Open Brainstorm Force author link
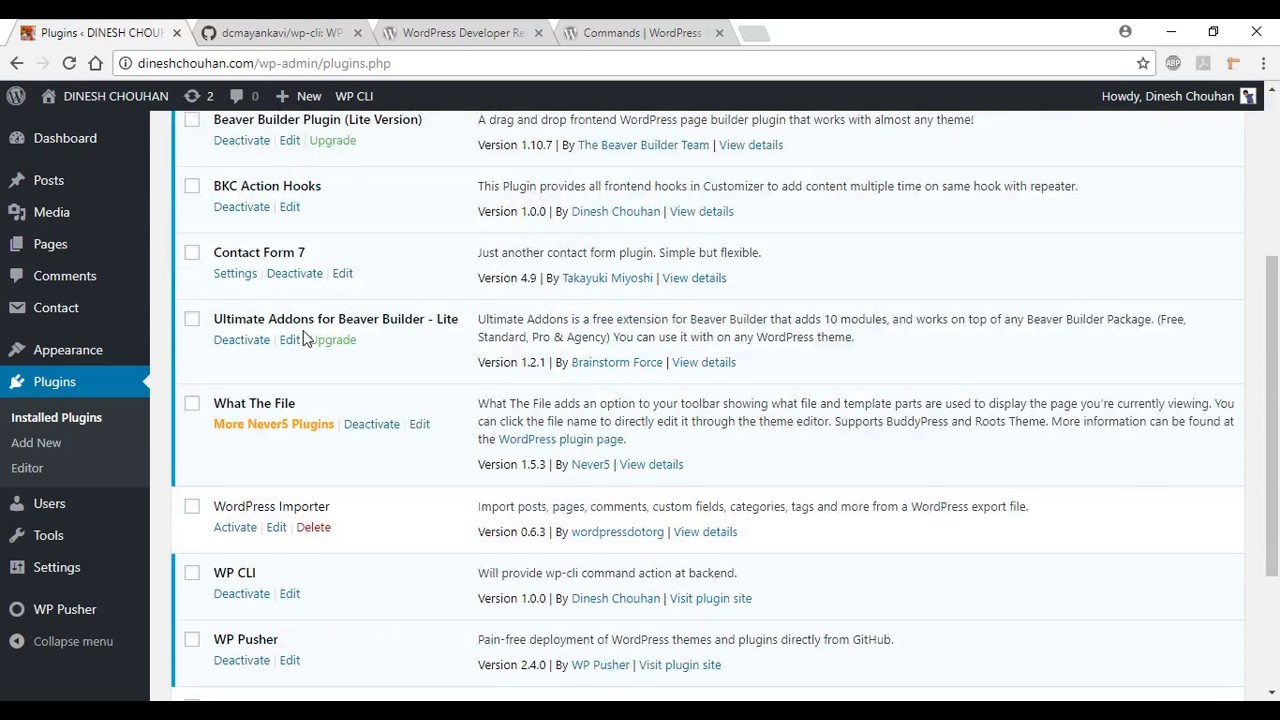Screen dimensions: 1280x720 617,362
